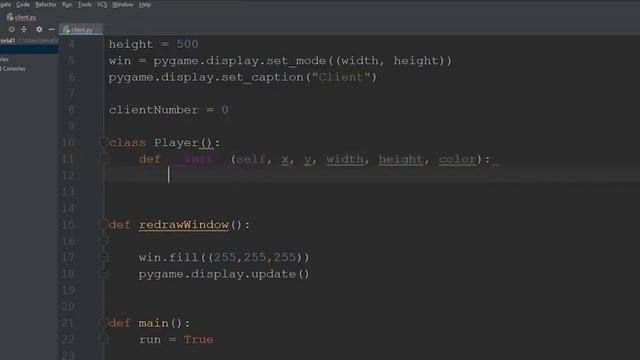
Task: Open the Code menu
Action: coord(23,4)
